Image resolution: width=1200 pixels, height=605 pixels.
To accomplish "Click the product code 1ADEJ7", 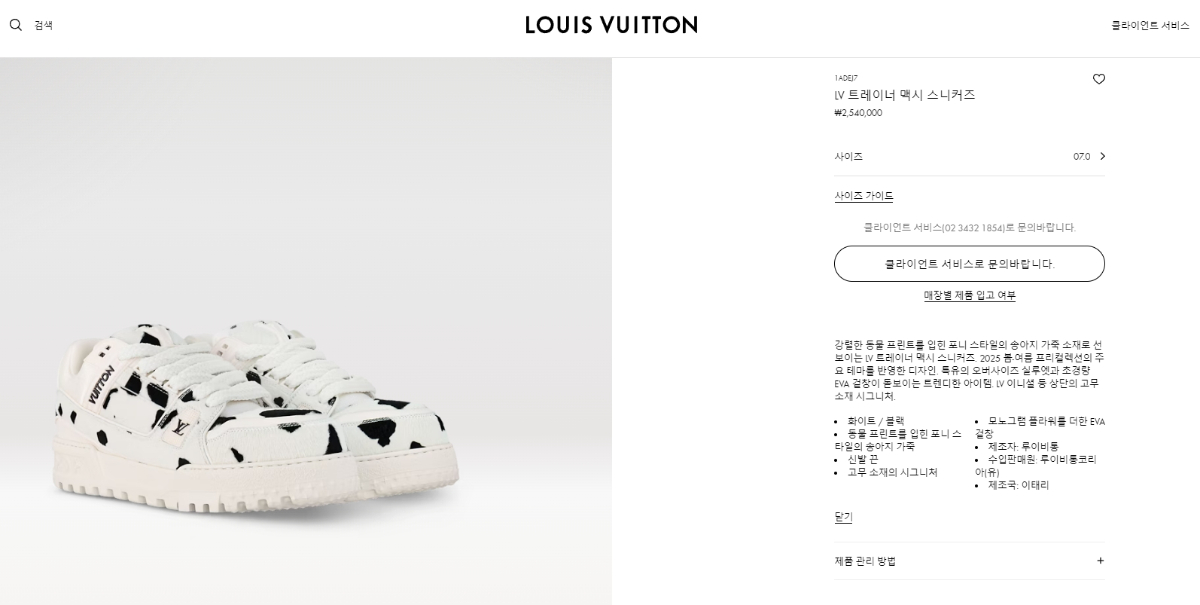I will pyautogui.click(x=846, y=78).
